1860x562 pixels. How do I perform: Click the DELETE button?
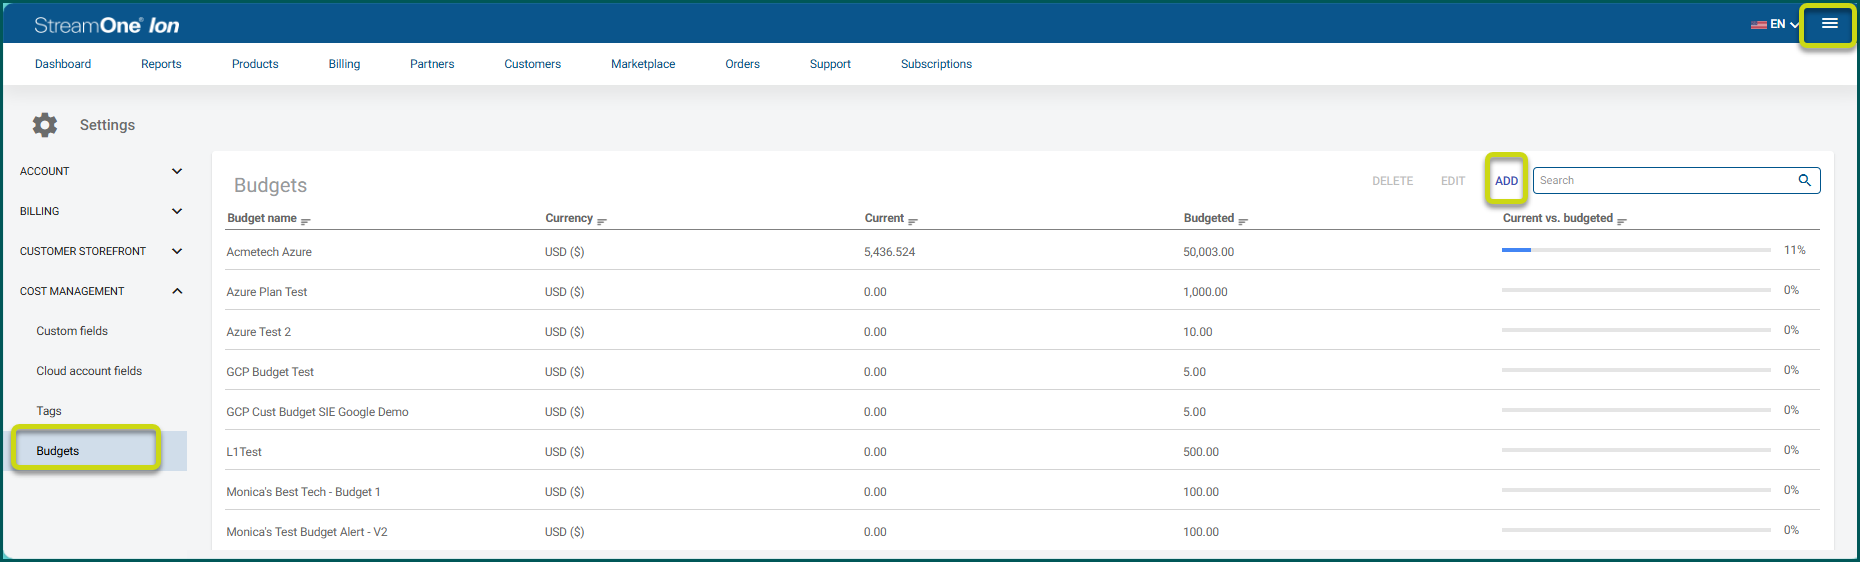click(x=1392, y=181)
